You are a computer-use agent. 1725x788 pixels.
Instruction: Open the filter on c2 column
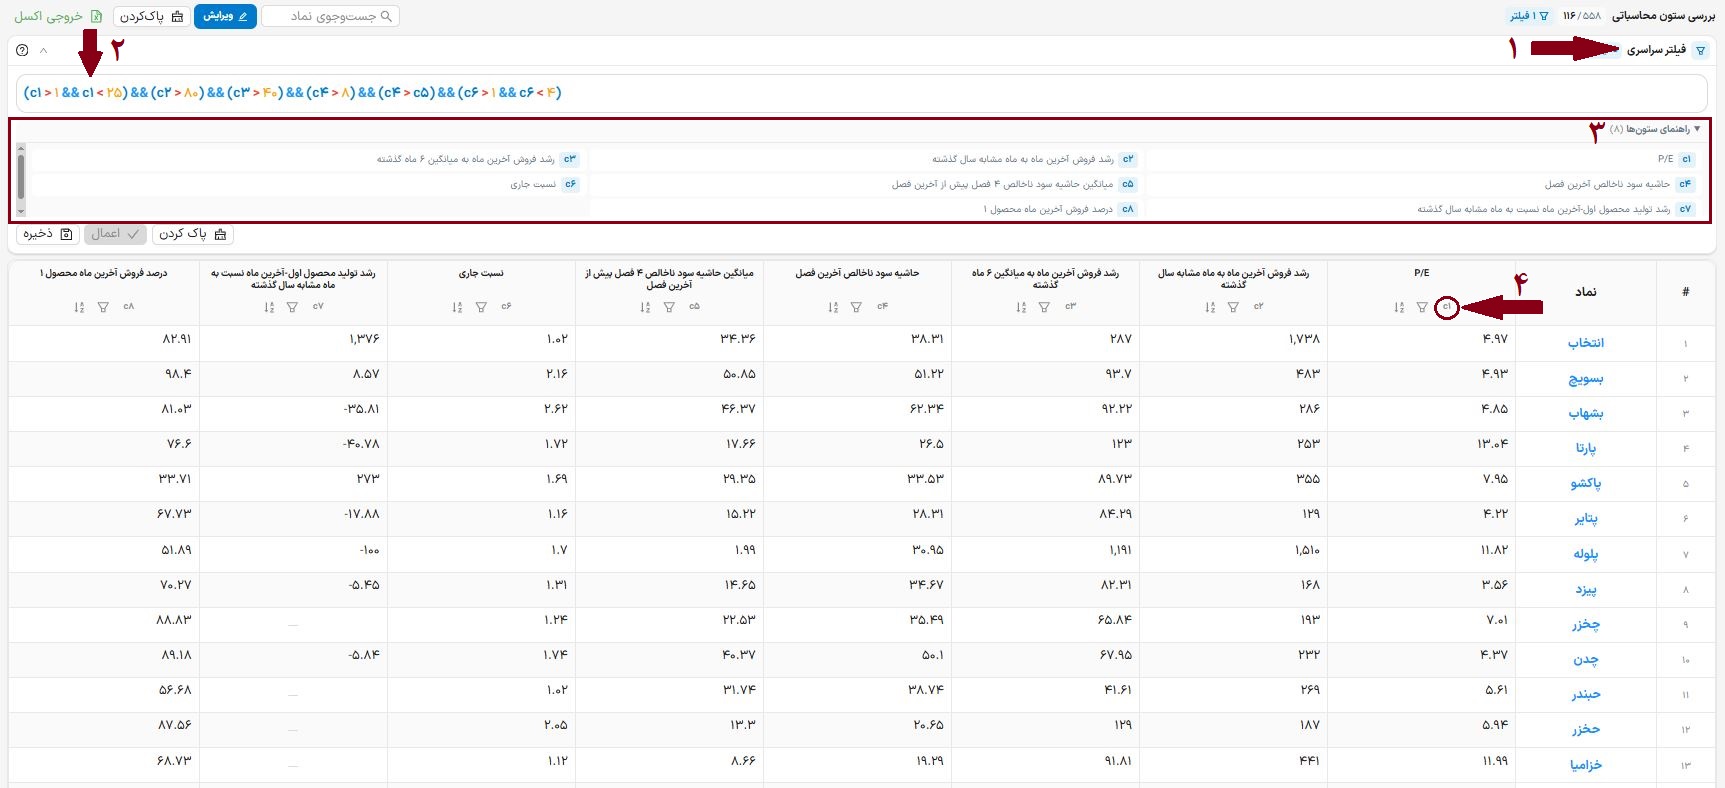[1233, 307]
